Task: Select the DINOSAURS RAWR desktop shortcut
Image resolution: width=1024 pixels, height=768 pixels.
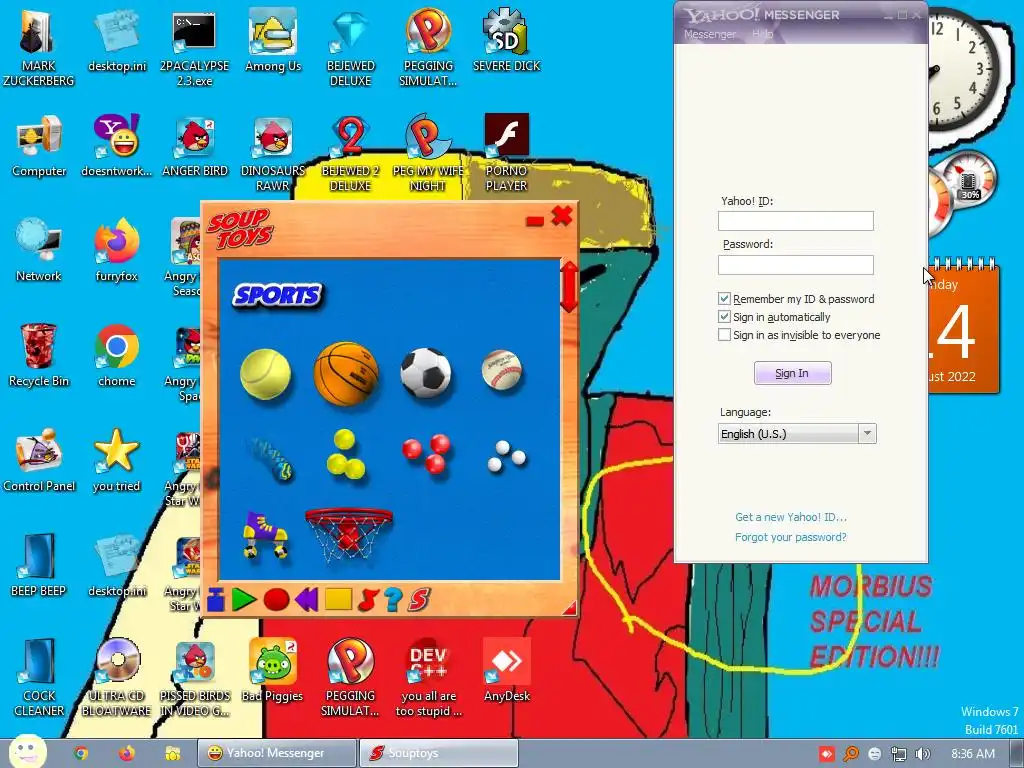Action: [273, 154]
